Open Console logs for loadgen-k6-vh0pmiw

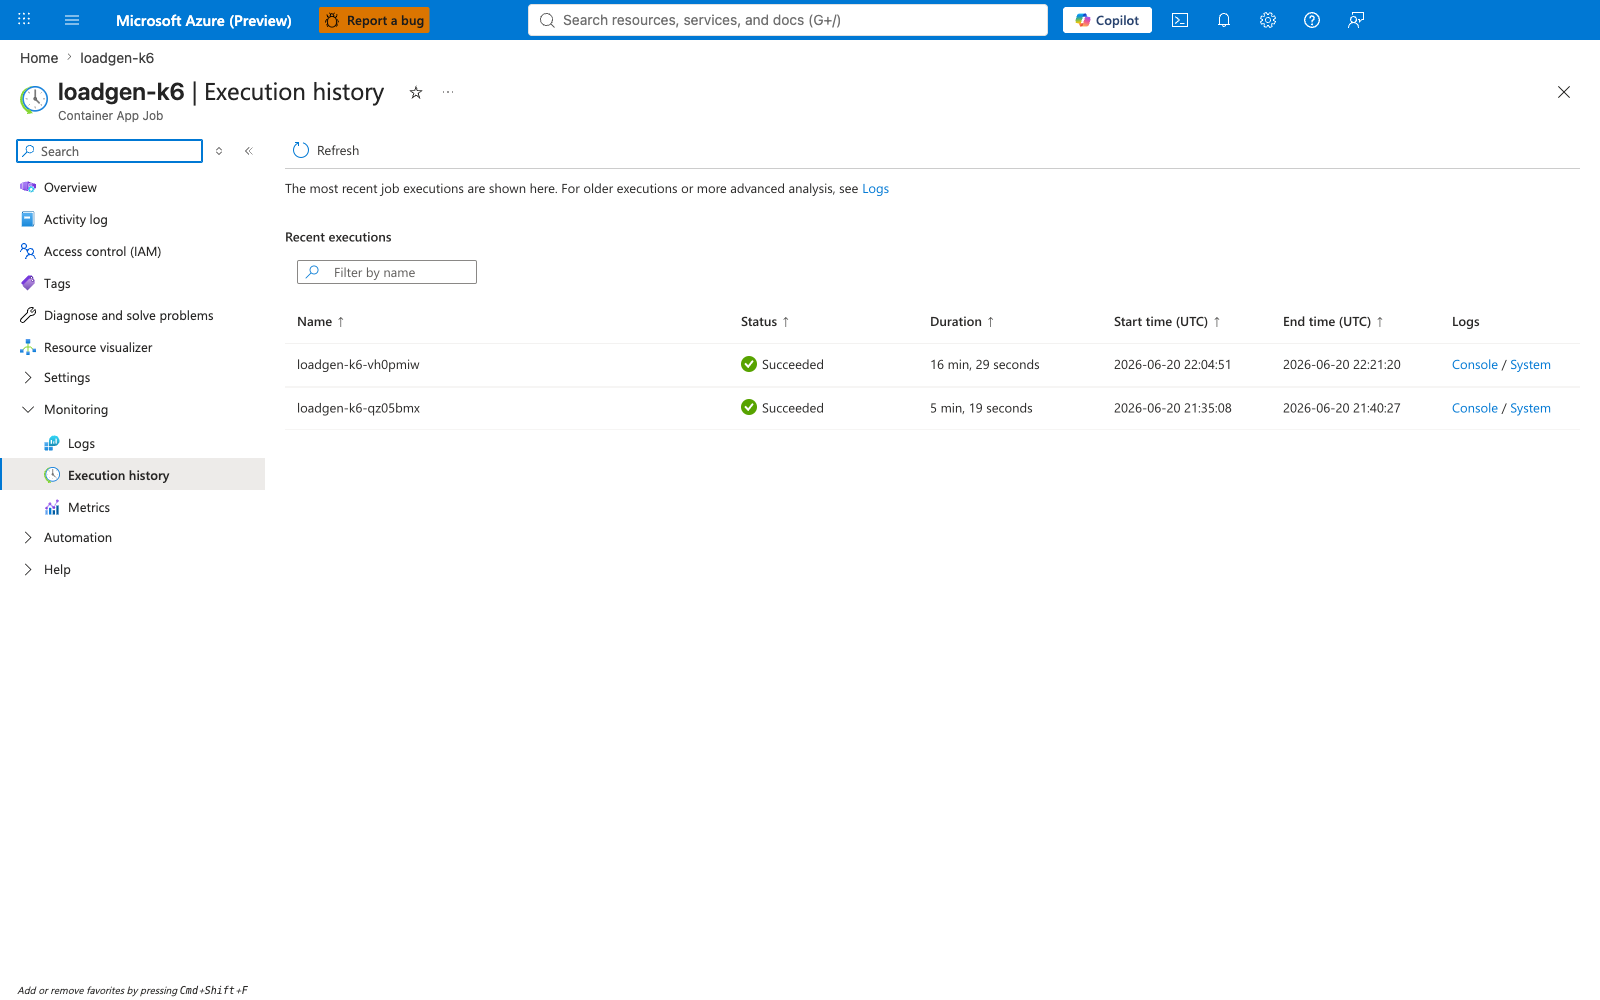(x=1474, y=365)
